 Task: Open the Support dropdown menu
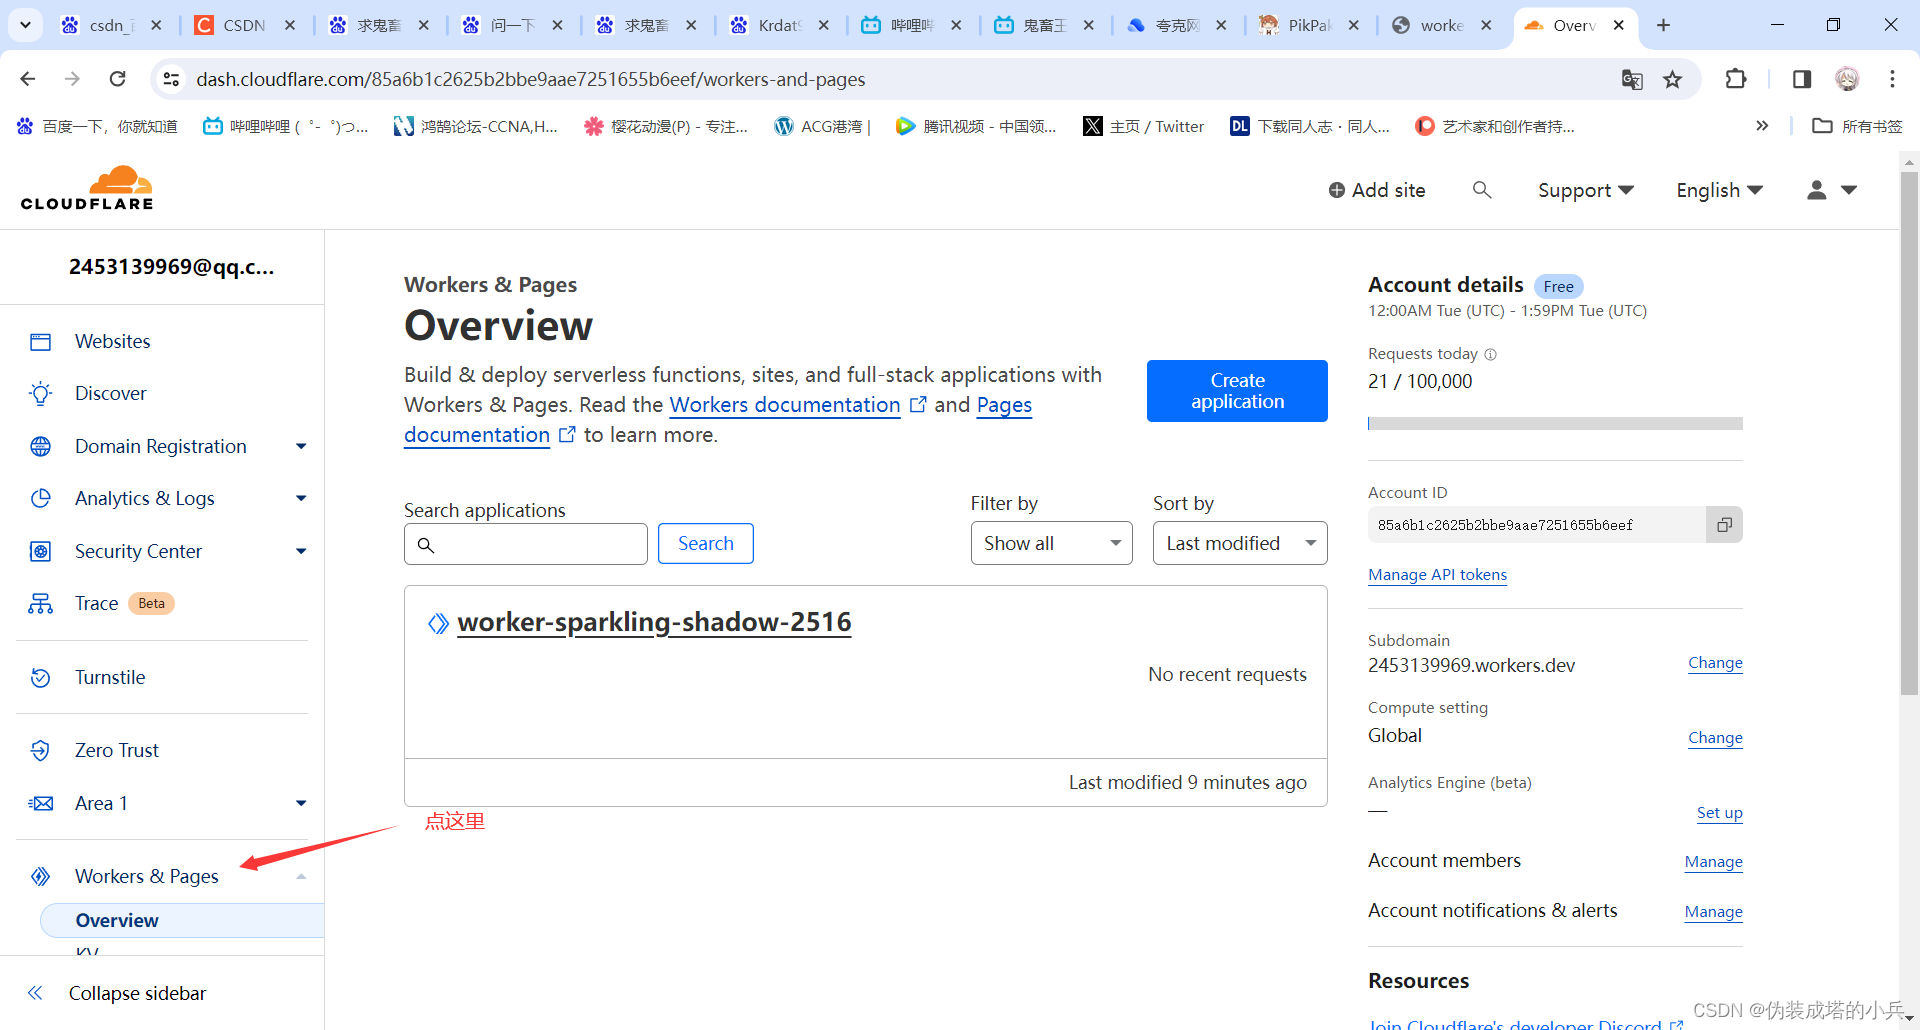(1585, 190)
